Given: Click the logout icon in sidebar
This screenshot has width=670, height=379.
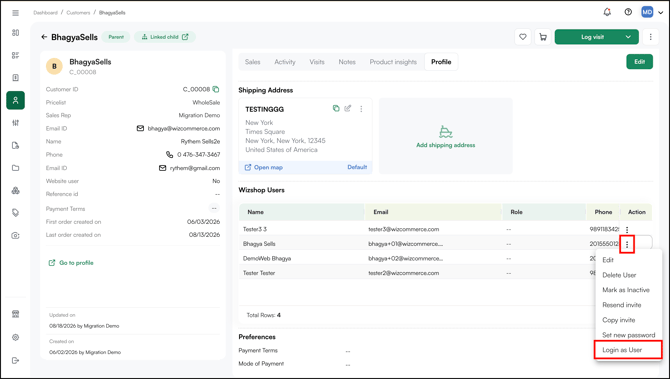Looking at the screenshot, I should 15,360.
